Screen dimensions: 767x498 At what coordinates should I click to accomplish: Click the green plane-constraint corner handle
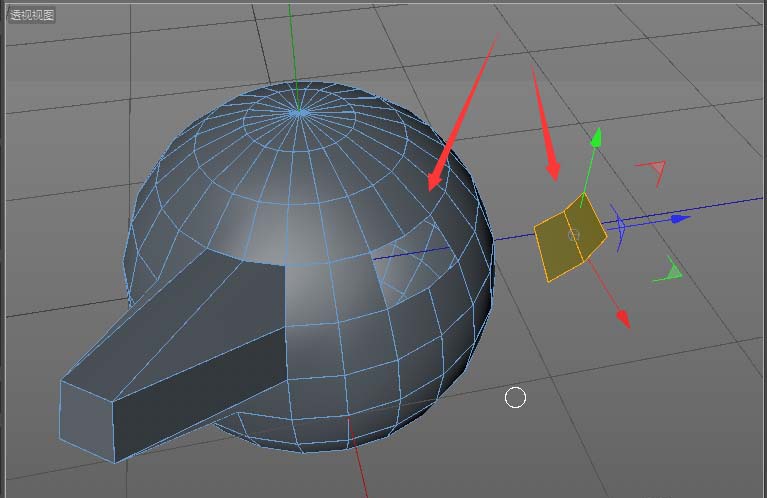[669, 271]
